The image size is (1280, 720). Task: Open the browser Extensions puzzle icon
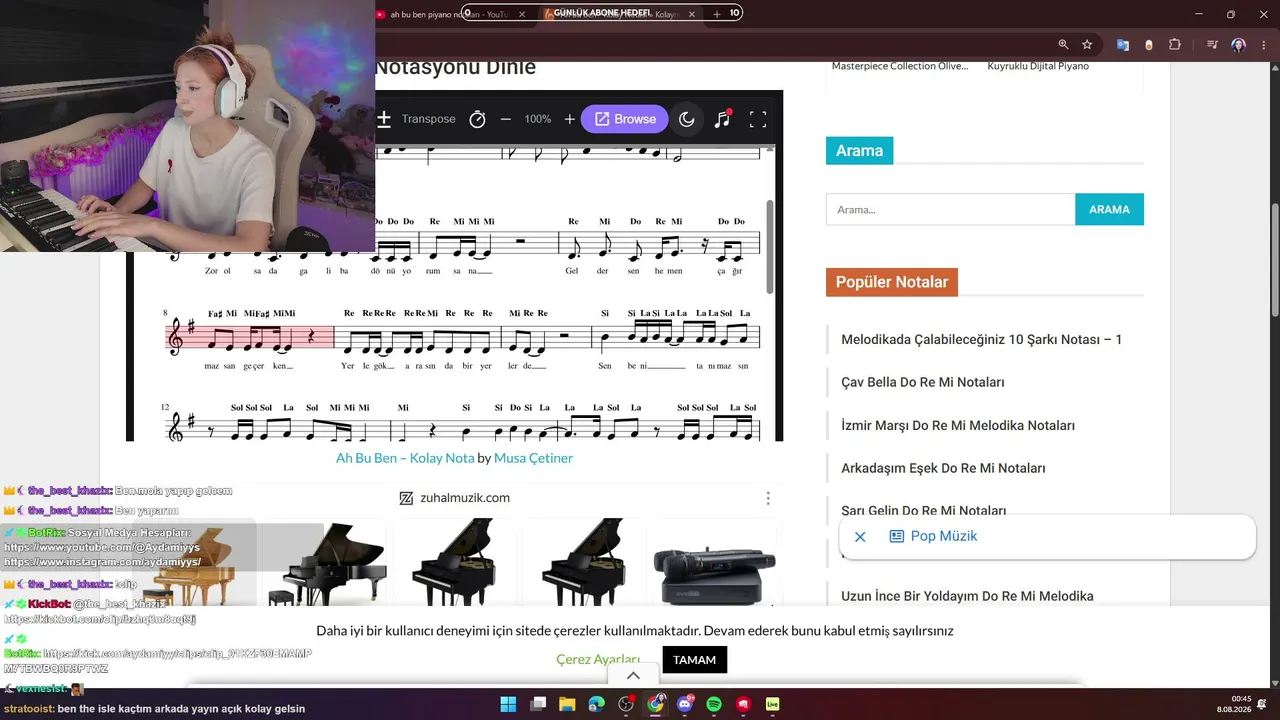[x=1175, y=44]
